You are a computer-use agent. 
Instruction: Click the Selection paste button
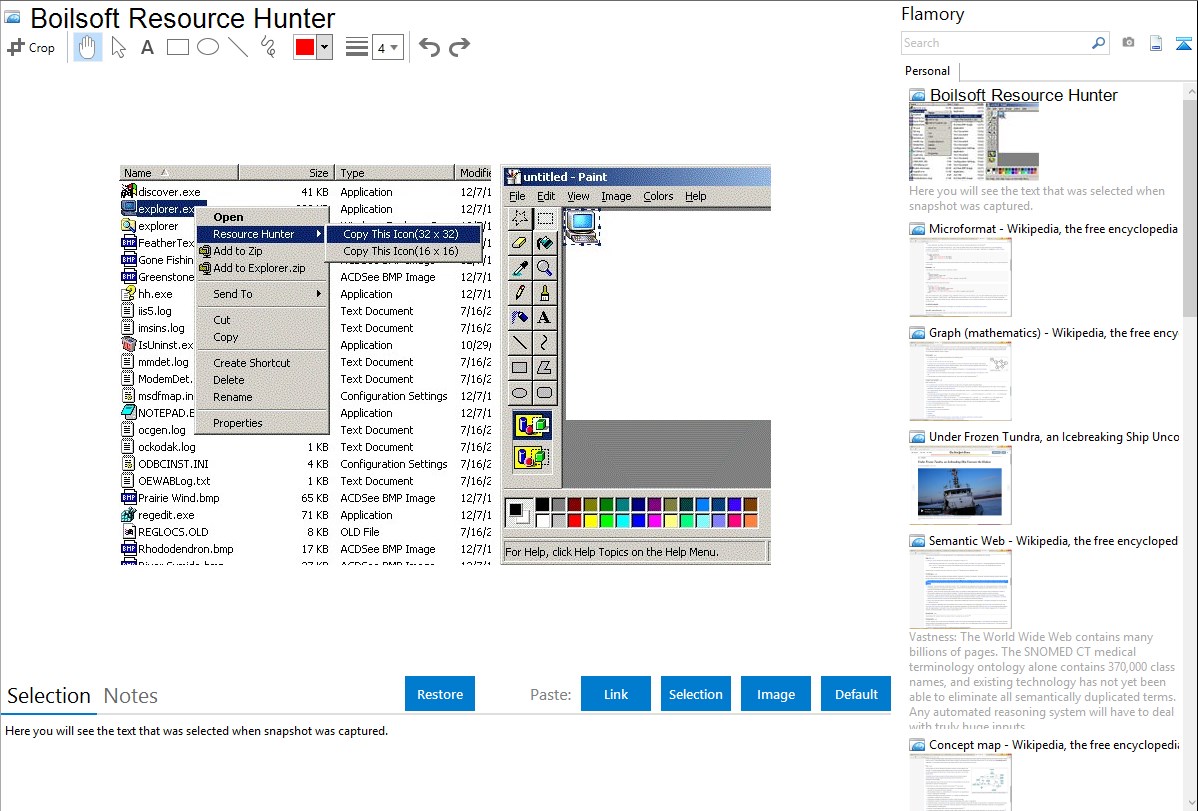(695, 694)
